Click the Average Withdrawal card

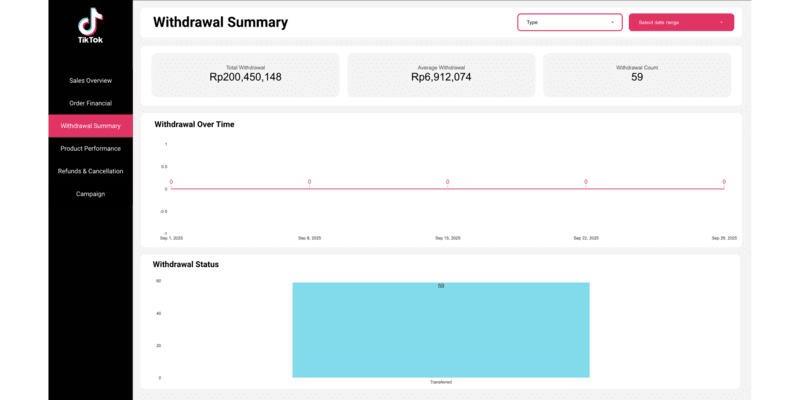coord(441,74)
